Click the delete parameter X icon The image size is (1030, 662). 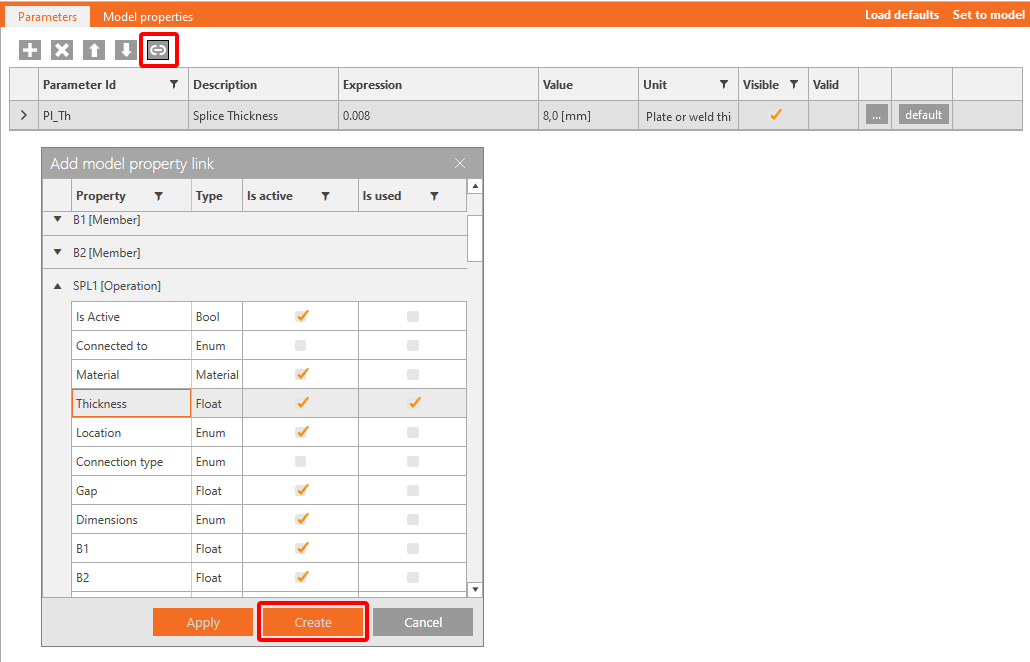tap(62, 50)
